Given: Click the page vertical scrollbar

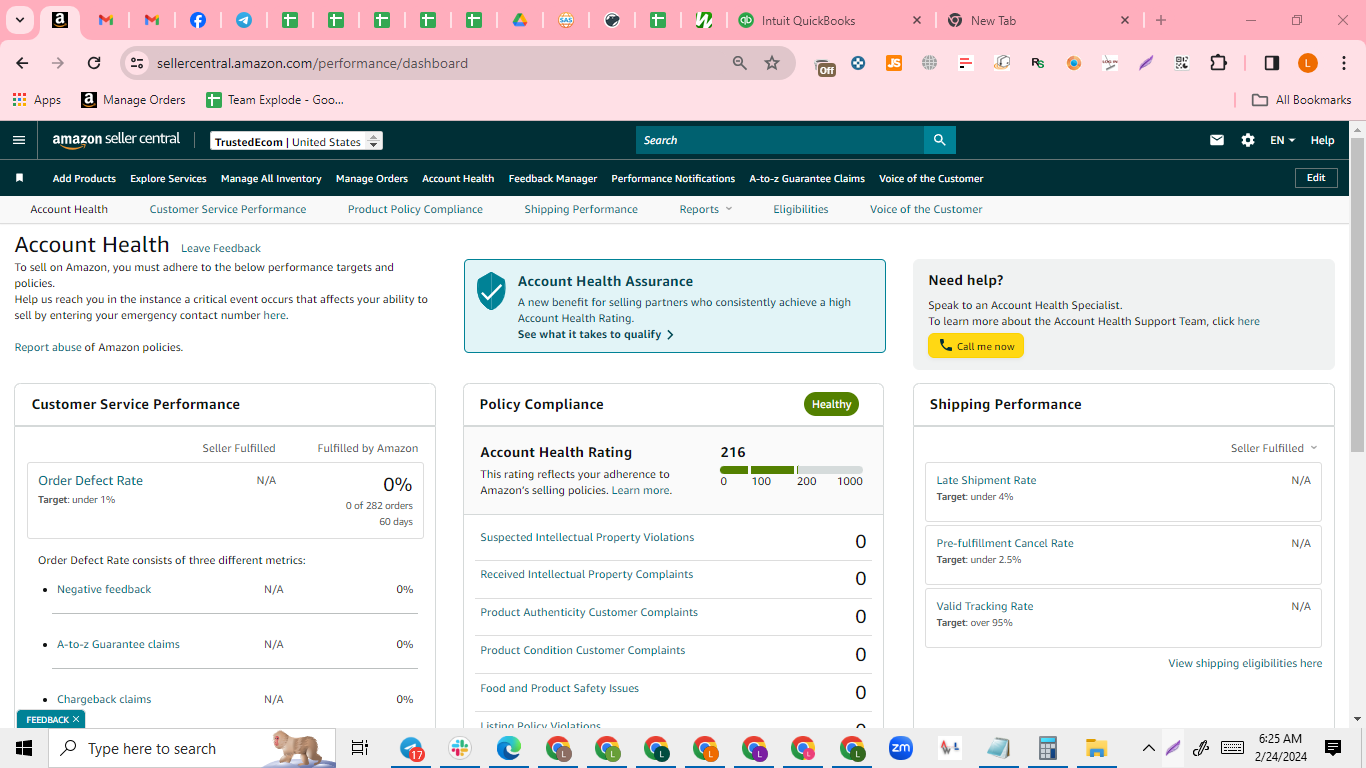Looking at the screenshot, I should click(x=1357, y=295).
